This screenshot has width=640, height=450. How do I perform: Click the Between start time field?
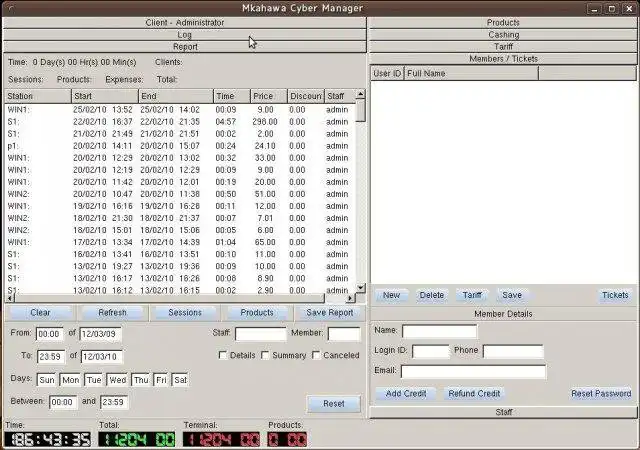coord(63,402)
